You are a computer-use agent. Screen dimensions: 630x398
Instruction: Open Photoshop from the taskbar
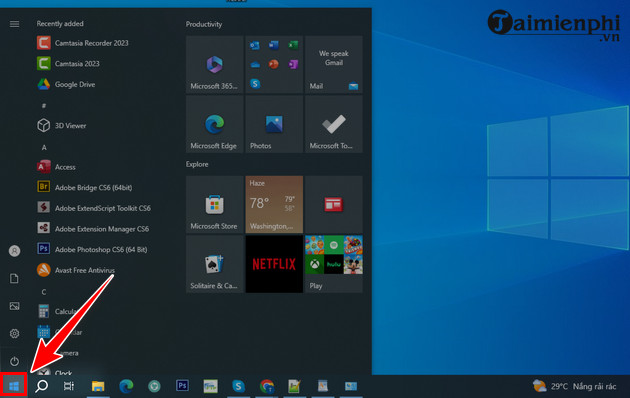tap(182, 386)
